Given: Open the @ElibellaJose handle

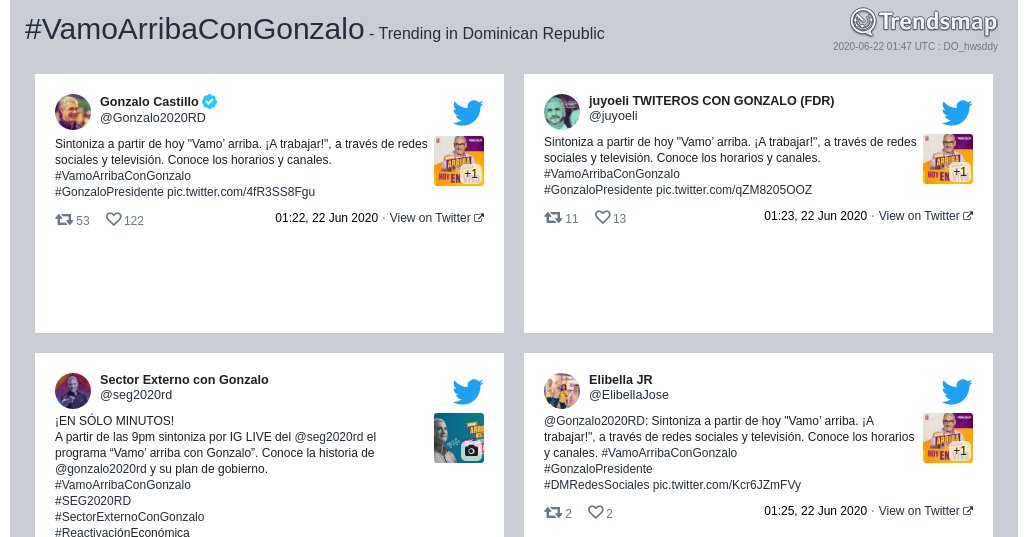Looking at the screenshot, I should click(x=629, y=395).
